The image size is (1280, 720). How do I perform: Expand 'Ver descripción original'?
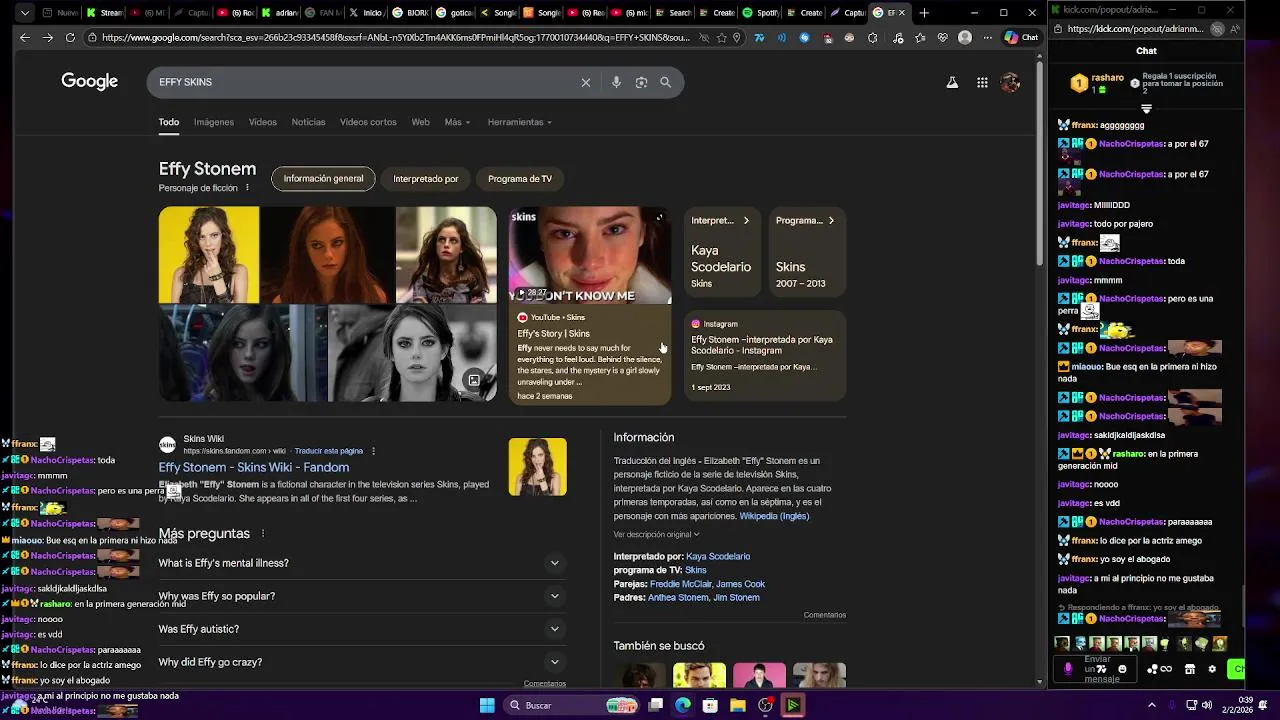(x=656, y=534)
